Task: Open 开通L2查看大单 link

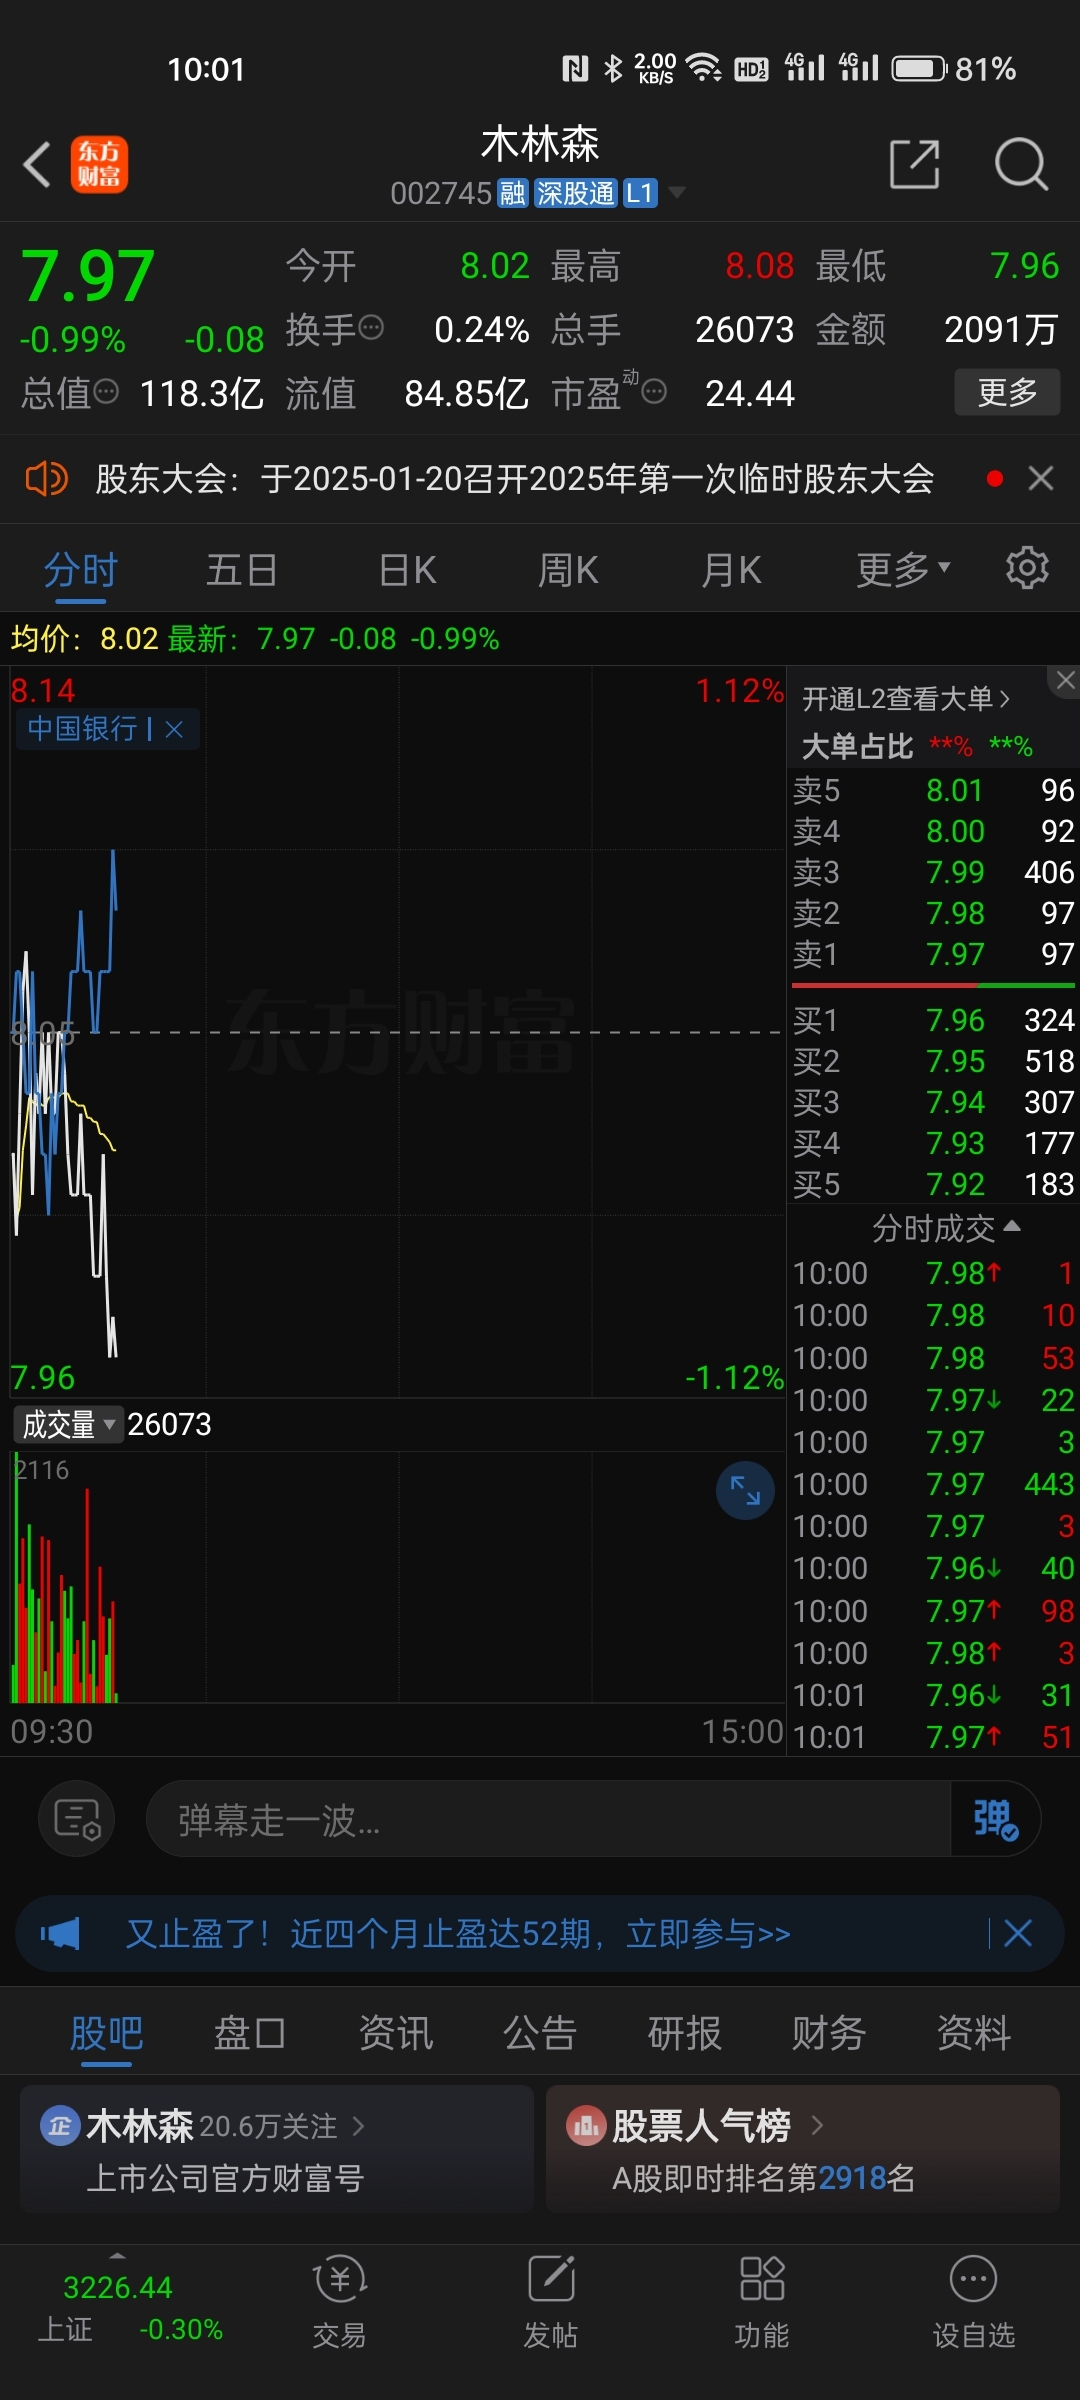Action: [x=906, y=699]
